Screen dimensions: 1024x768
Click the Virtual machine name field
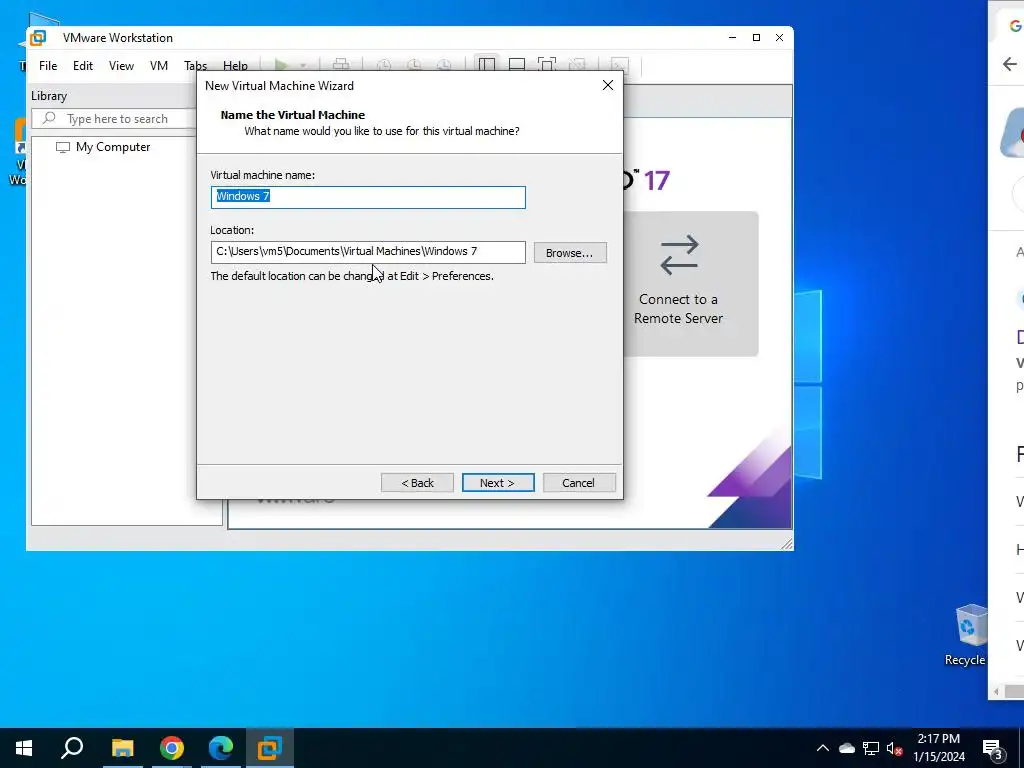(368, 197)
